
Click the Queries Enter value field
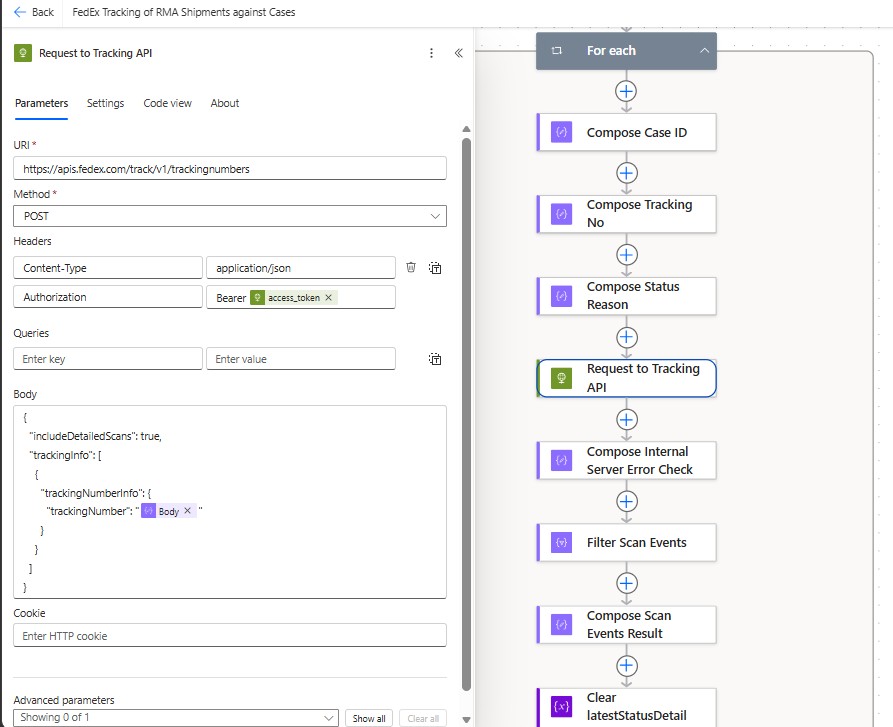(301, 359)
